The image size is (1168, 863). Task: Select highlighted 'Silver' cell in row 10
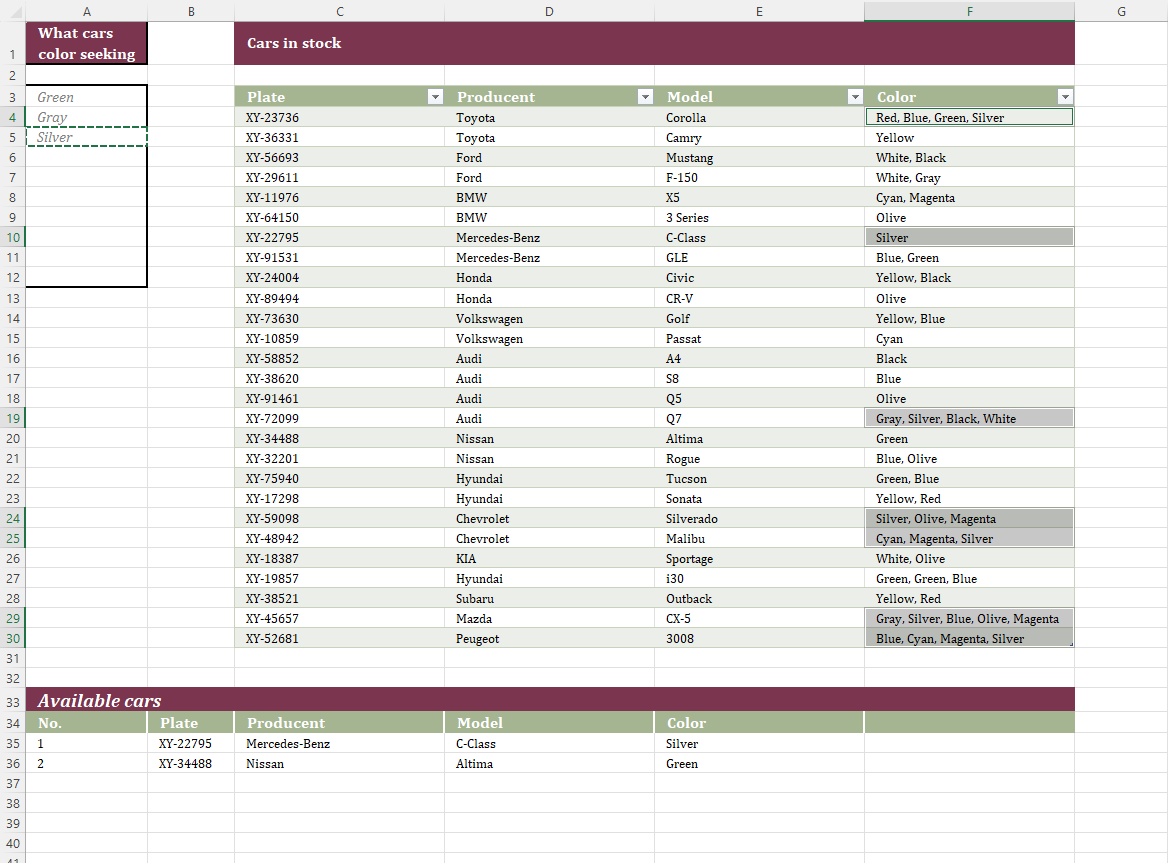coord(969,238)
